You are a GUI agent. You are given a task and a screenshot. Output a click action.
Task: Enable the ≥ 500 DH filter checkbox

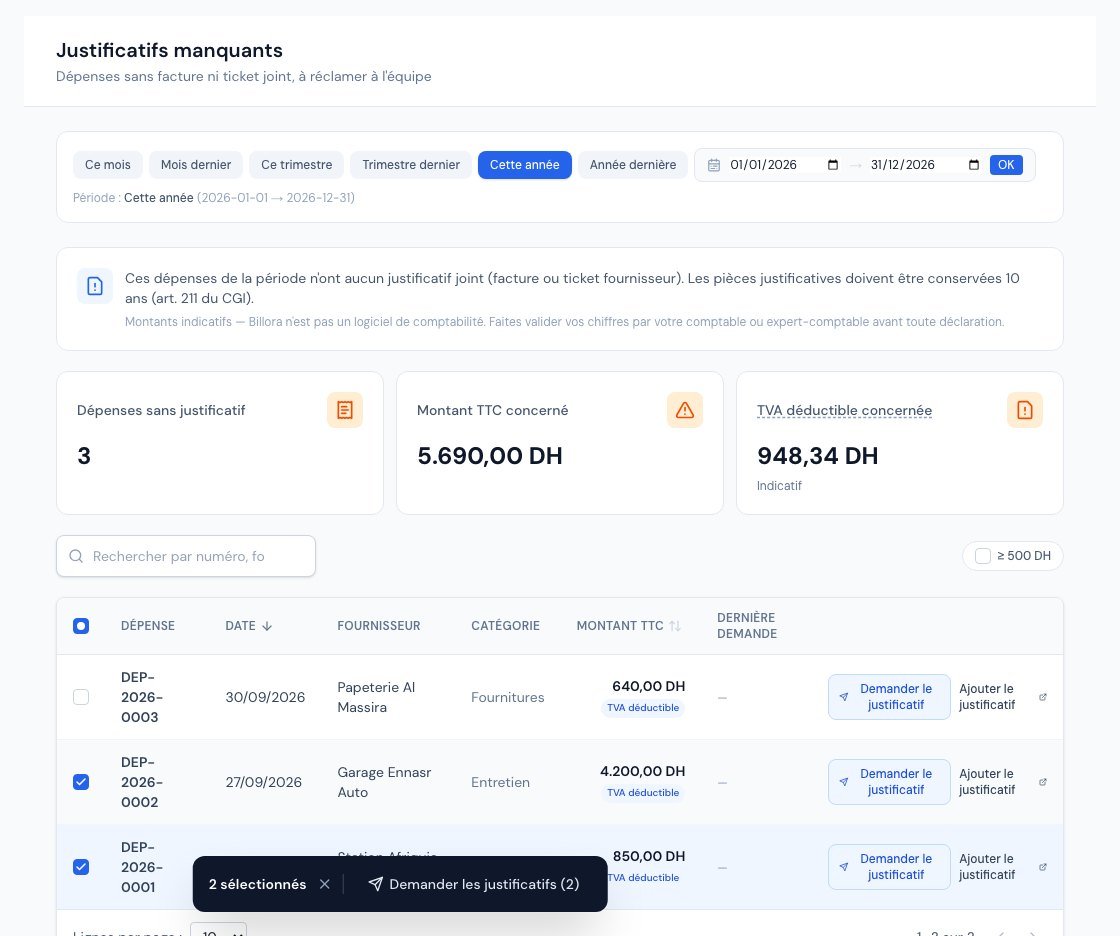click(983, 556)
